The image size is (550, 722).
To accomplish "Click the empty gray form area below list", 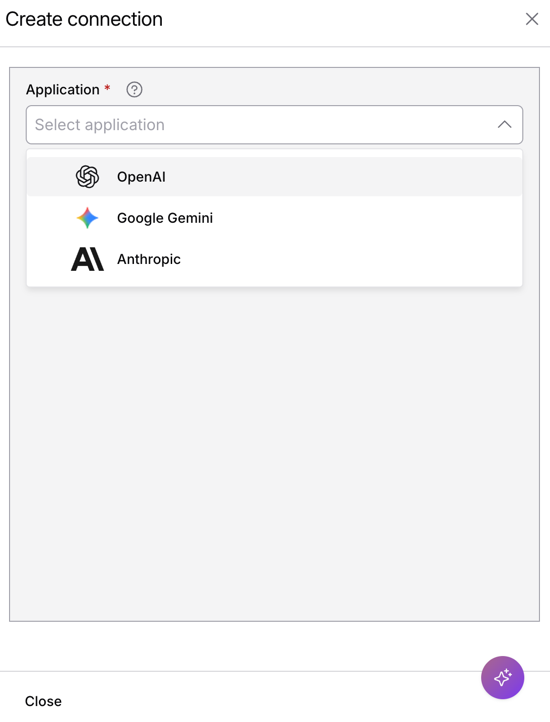I will click(274, 451).
